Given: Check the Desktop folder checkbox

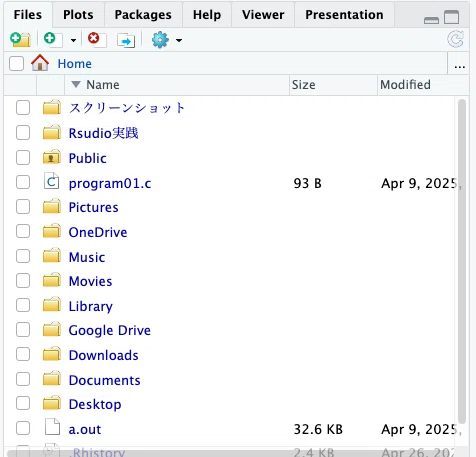Looking at the screenshot, I should [x=23, y=403].
